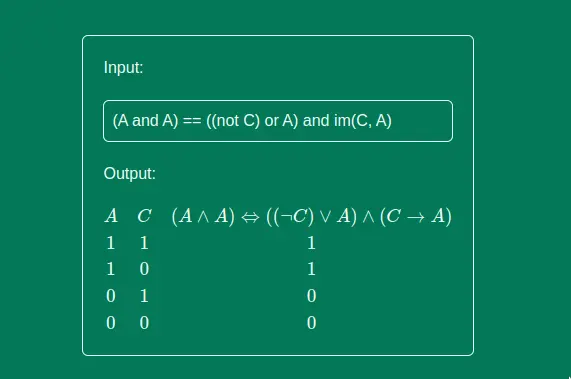Click result value 0 in third row
This screenshot has width=571, height=379.
pyautogui.click(x=311, y=296)
